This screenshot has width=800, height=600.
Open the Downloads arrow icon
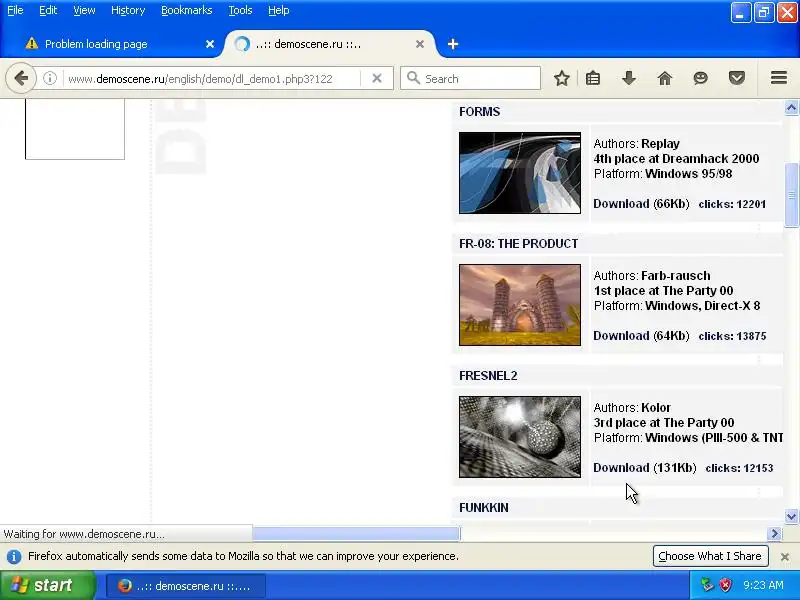[x=629, y=79]
